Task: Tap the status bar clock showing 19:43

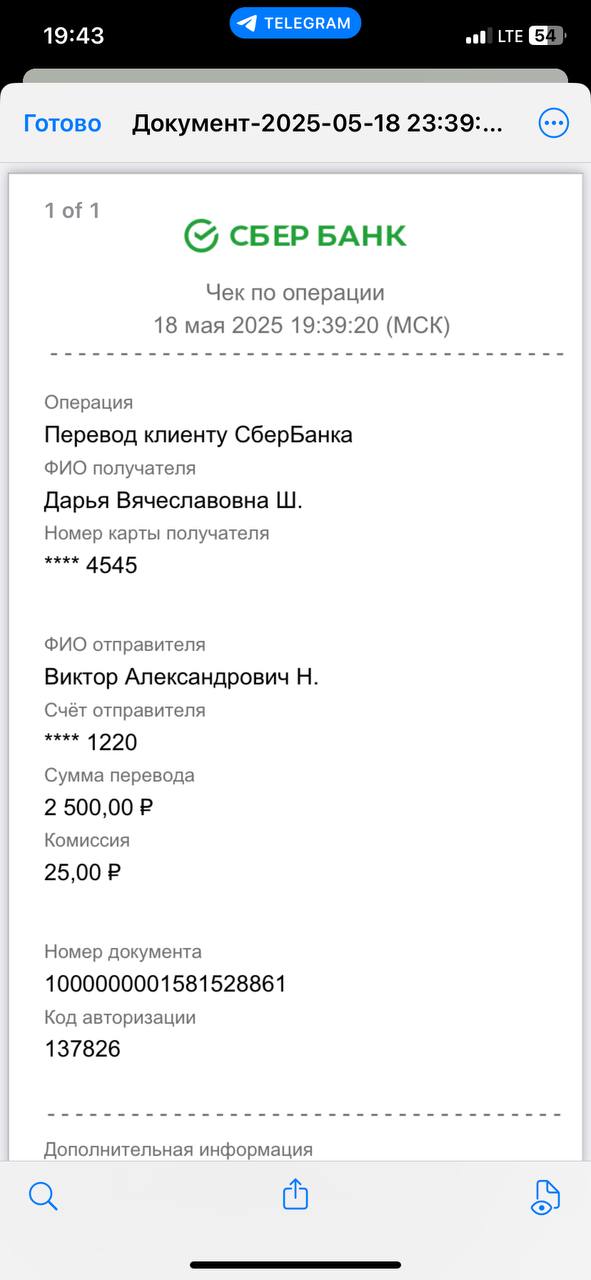Action: (x=73, y=35)
